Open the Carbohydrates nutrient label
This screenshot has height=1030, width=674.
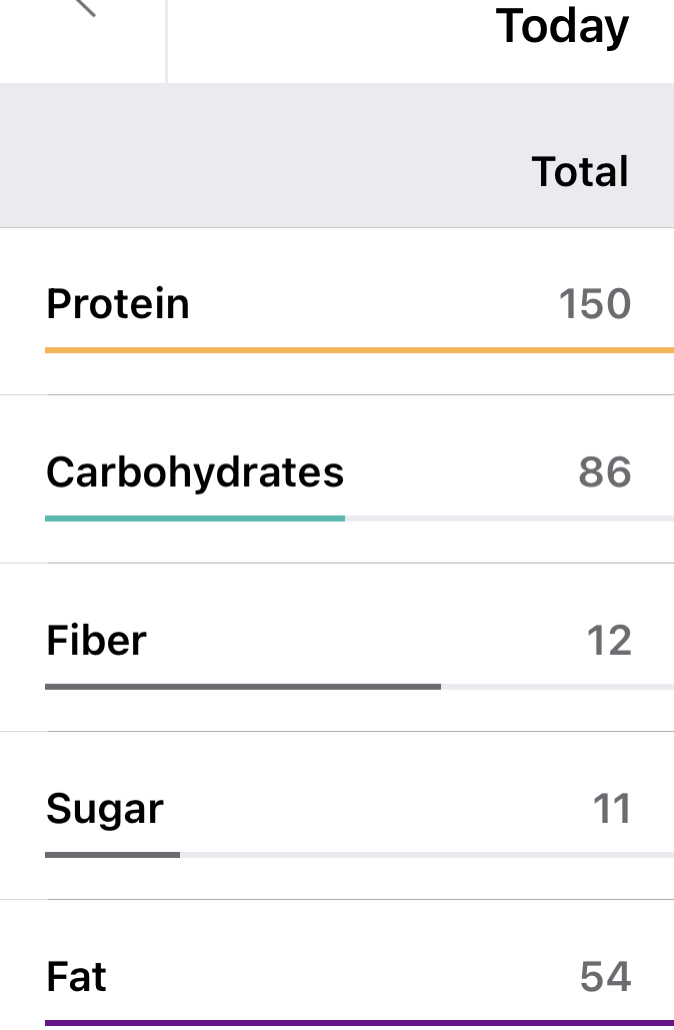(x=195, y=472)
